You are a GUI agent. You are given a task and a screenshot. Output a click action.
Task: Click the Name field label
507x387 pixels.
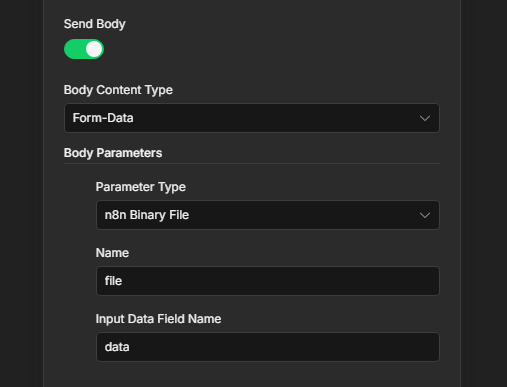112,253
